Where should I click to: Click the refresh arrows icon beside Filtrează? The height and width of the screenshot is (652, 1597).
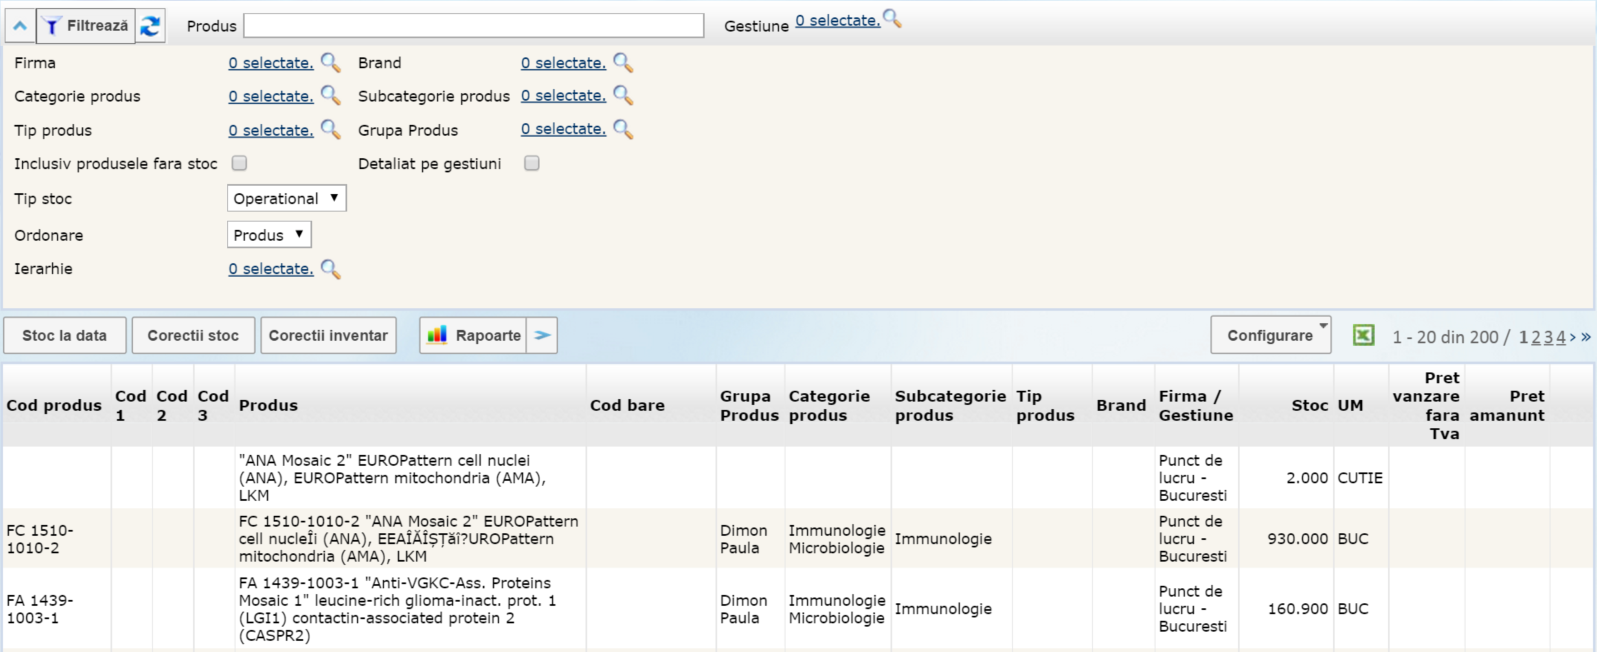click(x=150, y=26)
